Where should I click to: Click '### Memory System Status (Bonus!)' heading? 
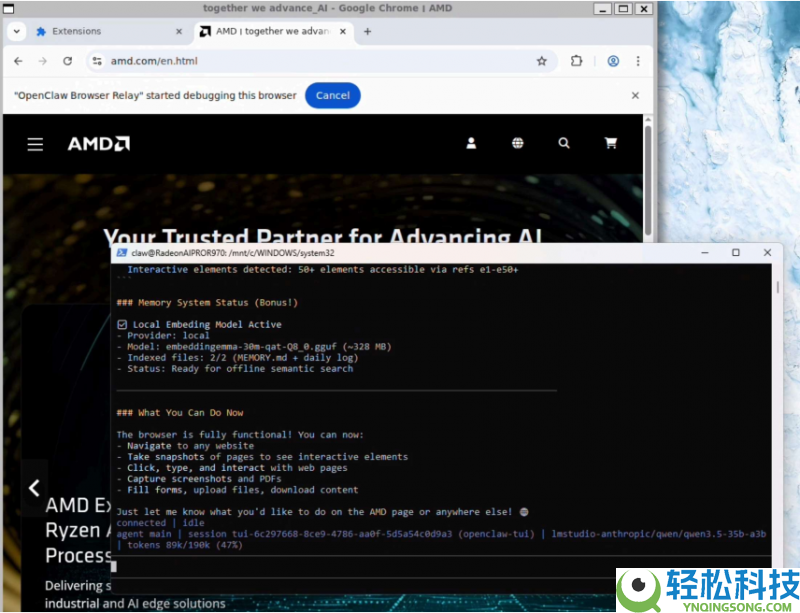coord(207,303)
